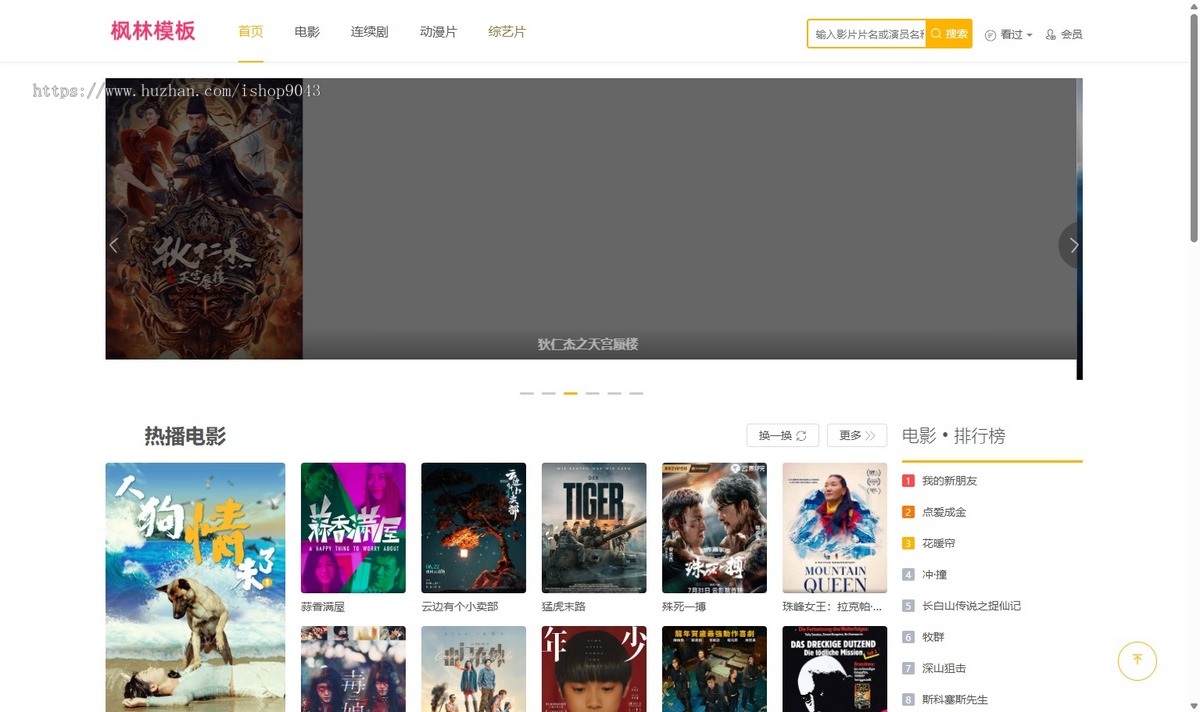Open ranking item 花暖帘
The height and width of the screenshot is (712, 1200).
coord(938,543)
